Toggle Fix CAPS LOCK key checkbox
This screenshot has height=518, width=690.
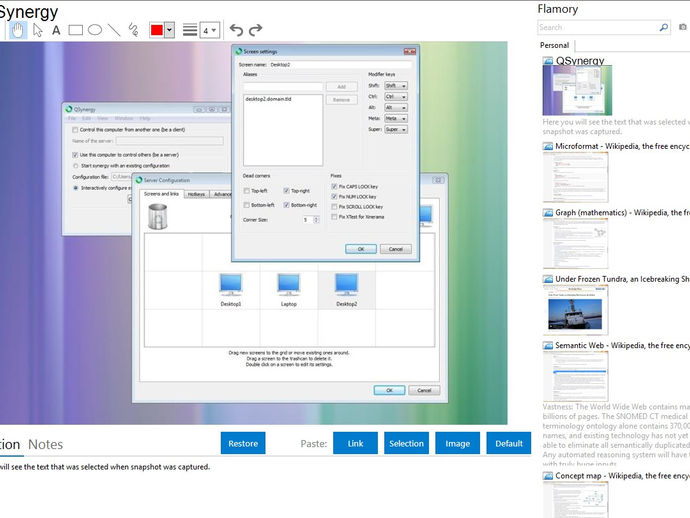click(x=334, y=187)
